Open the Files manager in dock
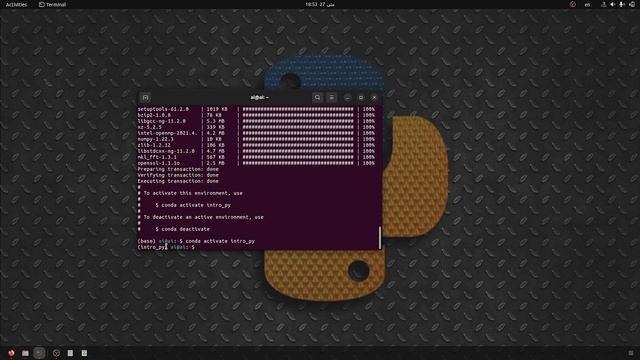The image size is (640, 360). click(25, 353)
